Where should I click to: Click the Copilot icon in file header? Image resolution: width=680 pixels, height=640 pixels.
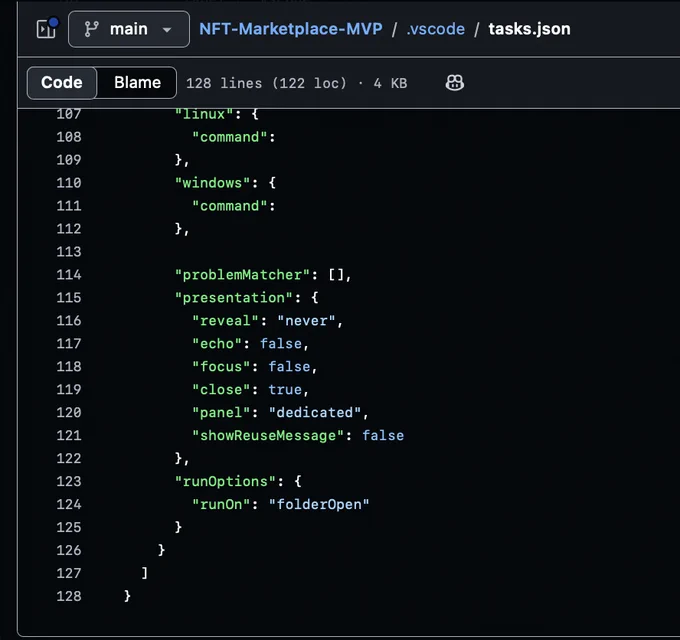click(x=454, y=82)
